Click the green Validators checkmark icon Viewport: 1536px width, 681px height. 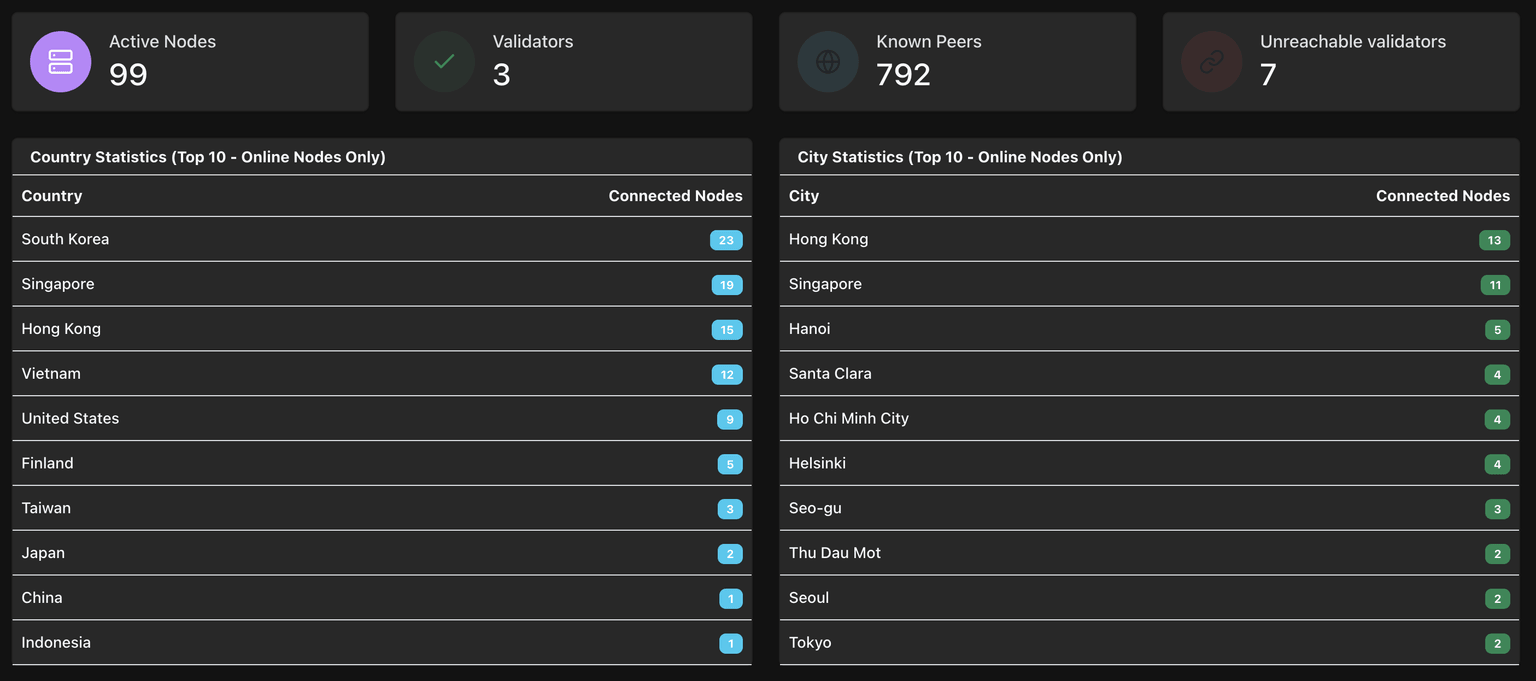[444, 62]
